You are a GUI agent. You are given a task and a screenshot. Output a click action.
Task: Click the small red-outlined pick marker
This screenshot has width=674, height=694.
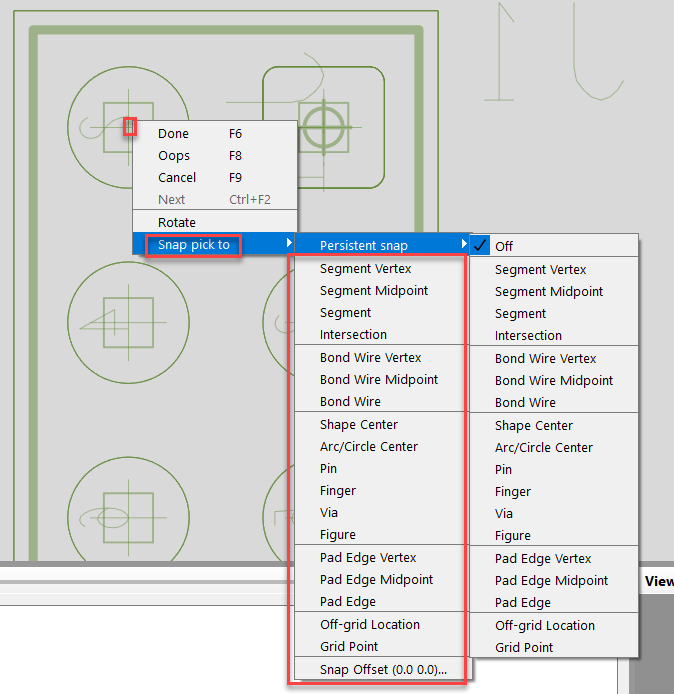click(x=129, y=127)
